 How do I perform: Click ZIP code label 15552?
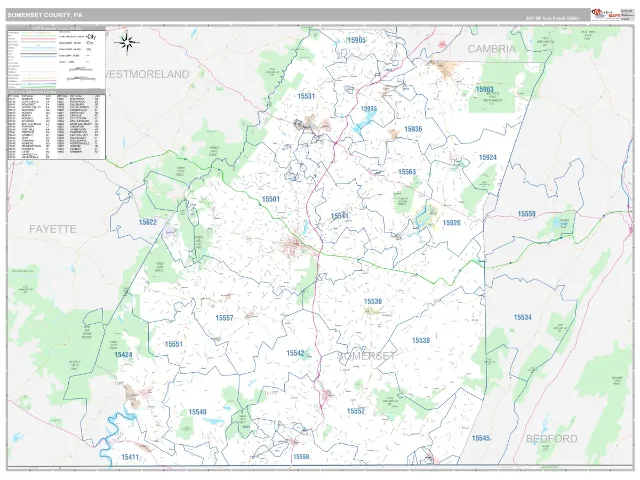356,411
